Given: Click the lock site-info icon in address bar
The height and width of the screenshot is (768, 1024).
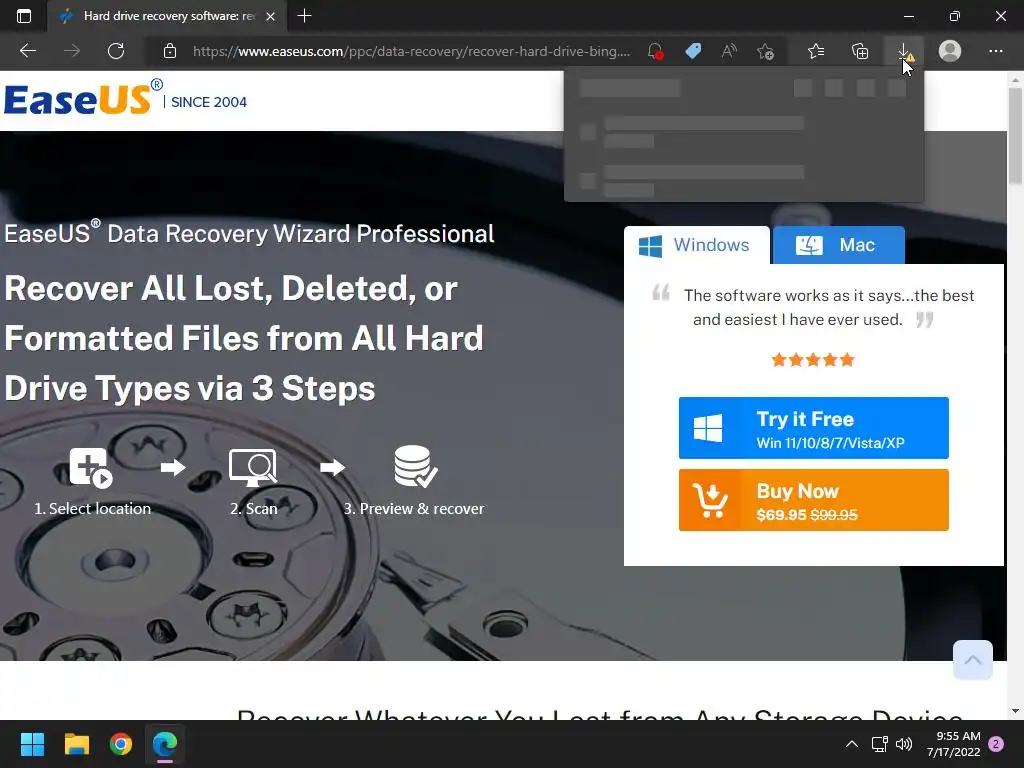Looking at the screenshot, I should (x=170, y=51).
